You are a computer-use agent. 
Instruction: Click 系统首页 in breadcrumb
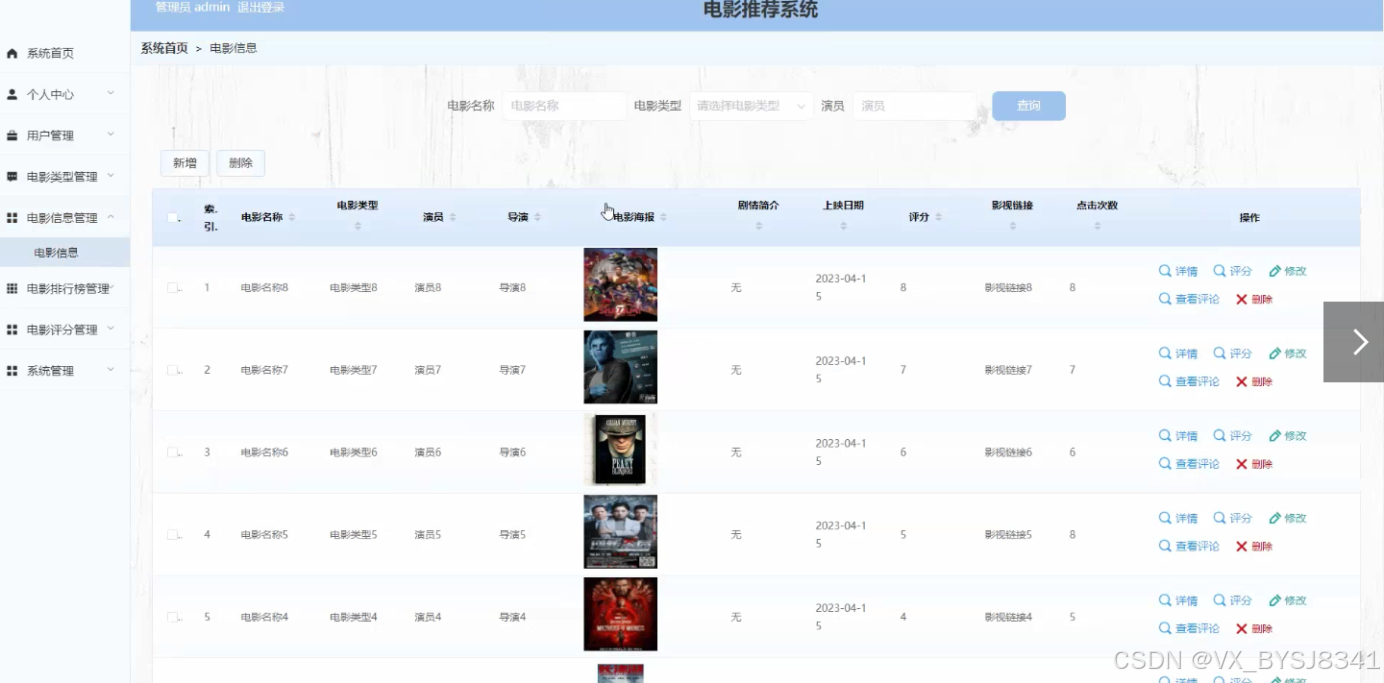164,48
